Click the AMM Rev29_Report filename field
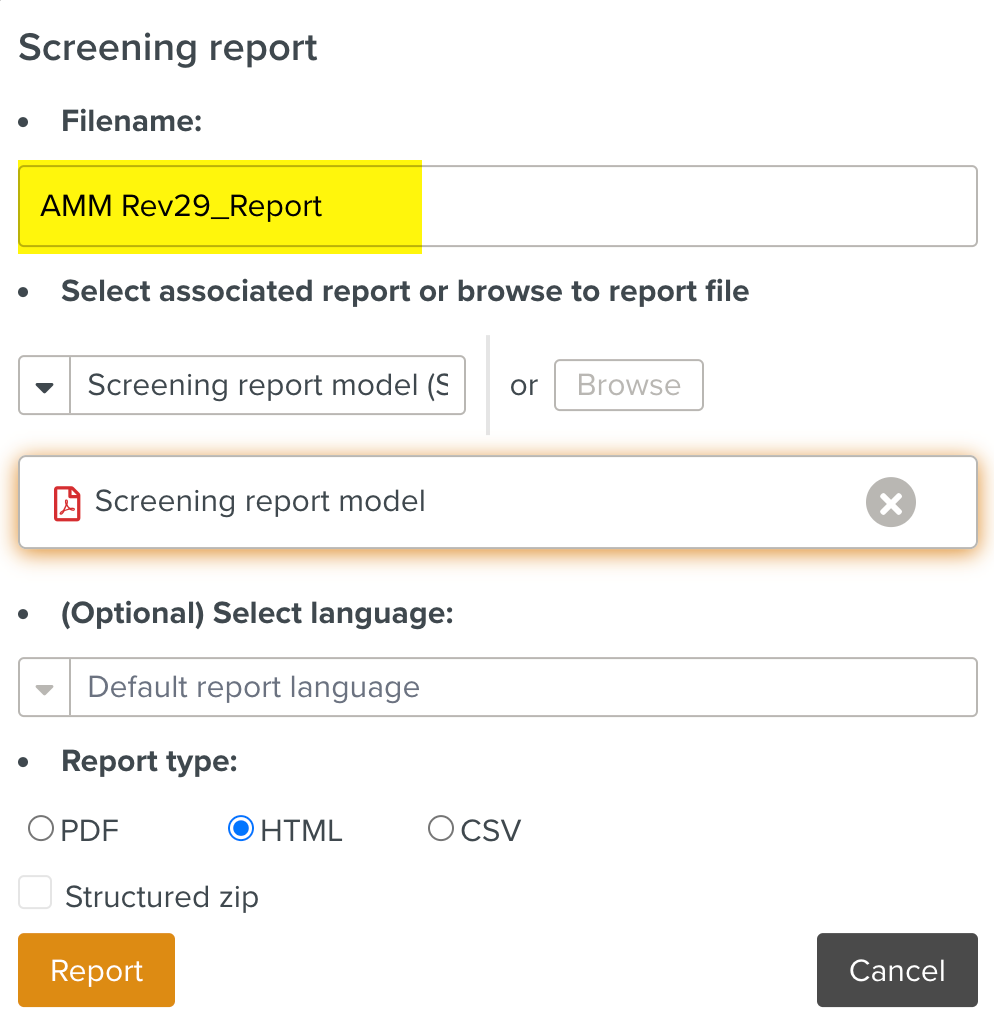 coord(497,206)
